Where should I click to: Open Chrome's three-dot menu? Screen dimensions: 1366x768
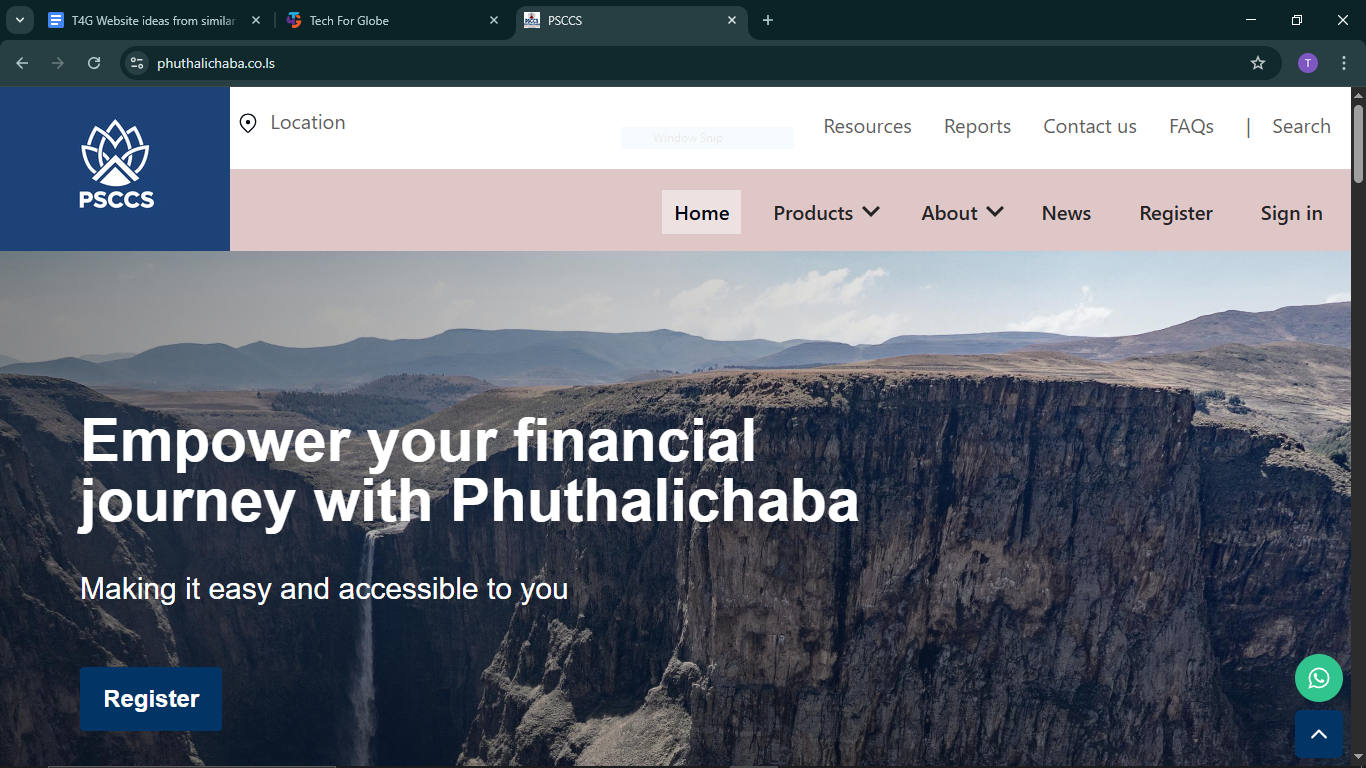coord(1344,63)
